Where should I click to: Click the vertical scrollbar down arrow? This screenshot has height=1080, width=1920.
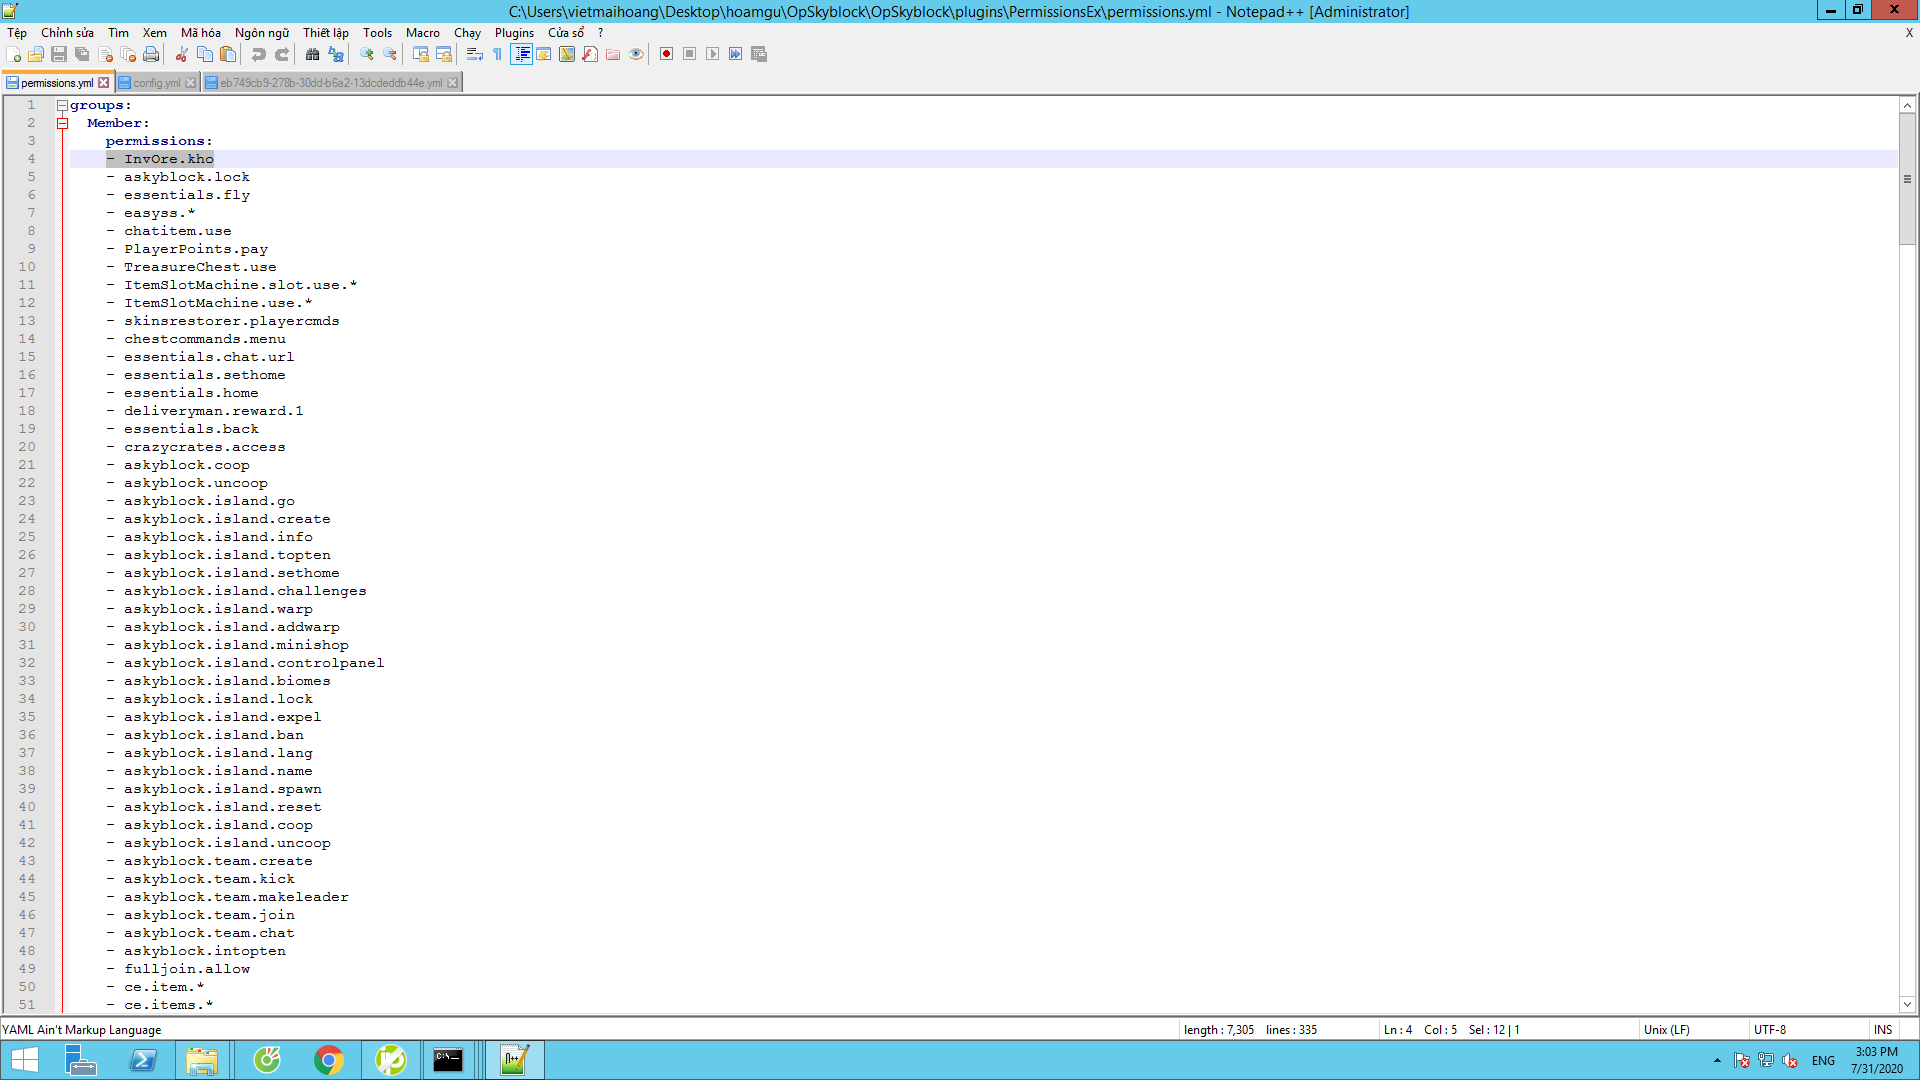[1907, 1004]
